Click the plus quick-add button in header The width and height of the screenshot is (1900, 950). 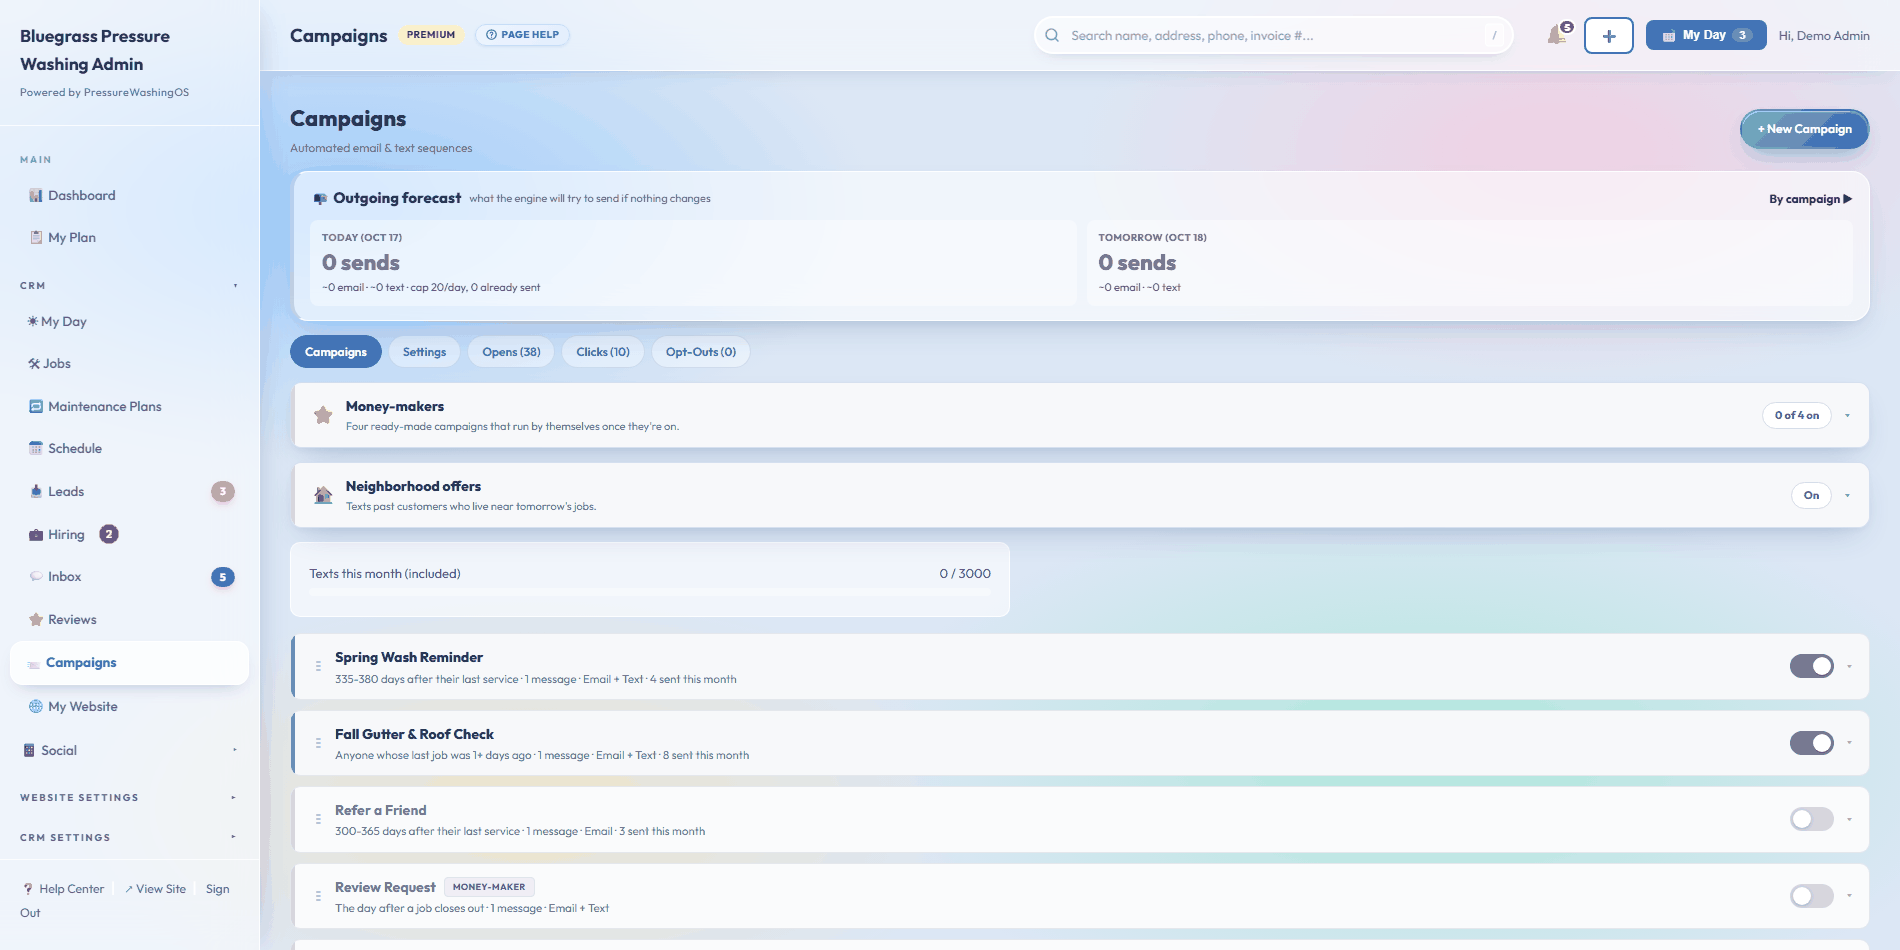[1609, 36]
